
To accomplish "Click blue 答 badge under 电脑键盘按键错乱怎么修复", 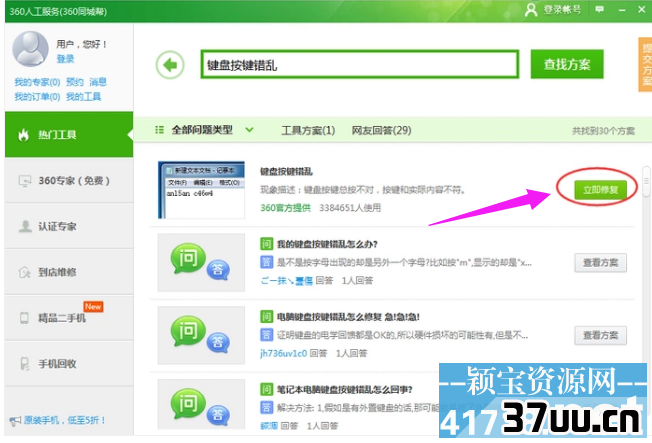I will tap(267, 334).
